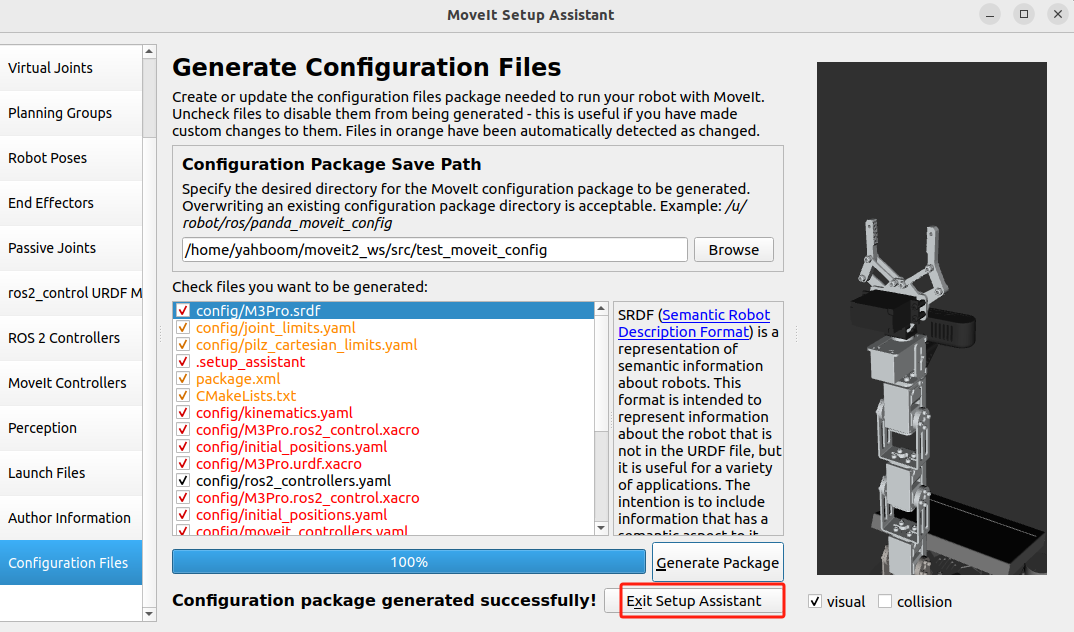Switch to the Perception step
Screen dimensions: 1074x632
pyautogui.click(x=71, y=428)
